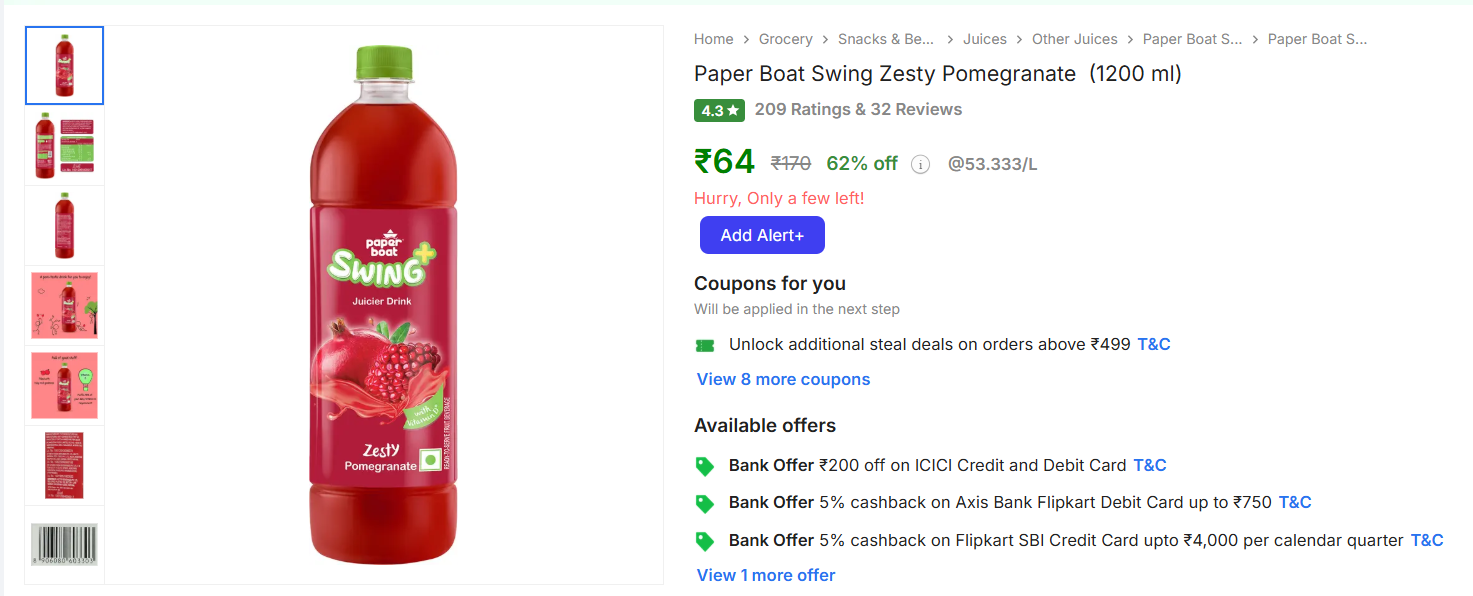Select the Other Juices breadcrumb
The height and width of the screenshot is (596, 1473).
(x=1075, y=39)
